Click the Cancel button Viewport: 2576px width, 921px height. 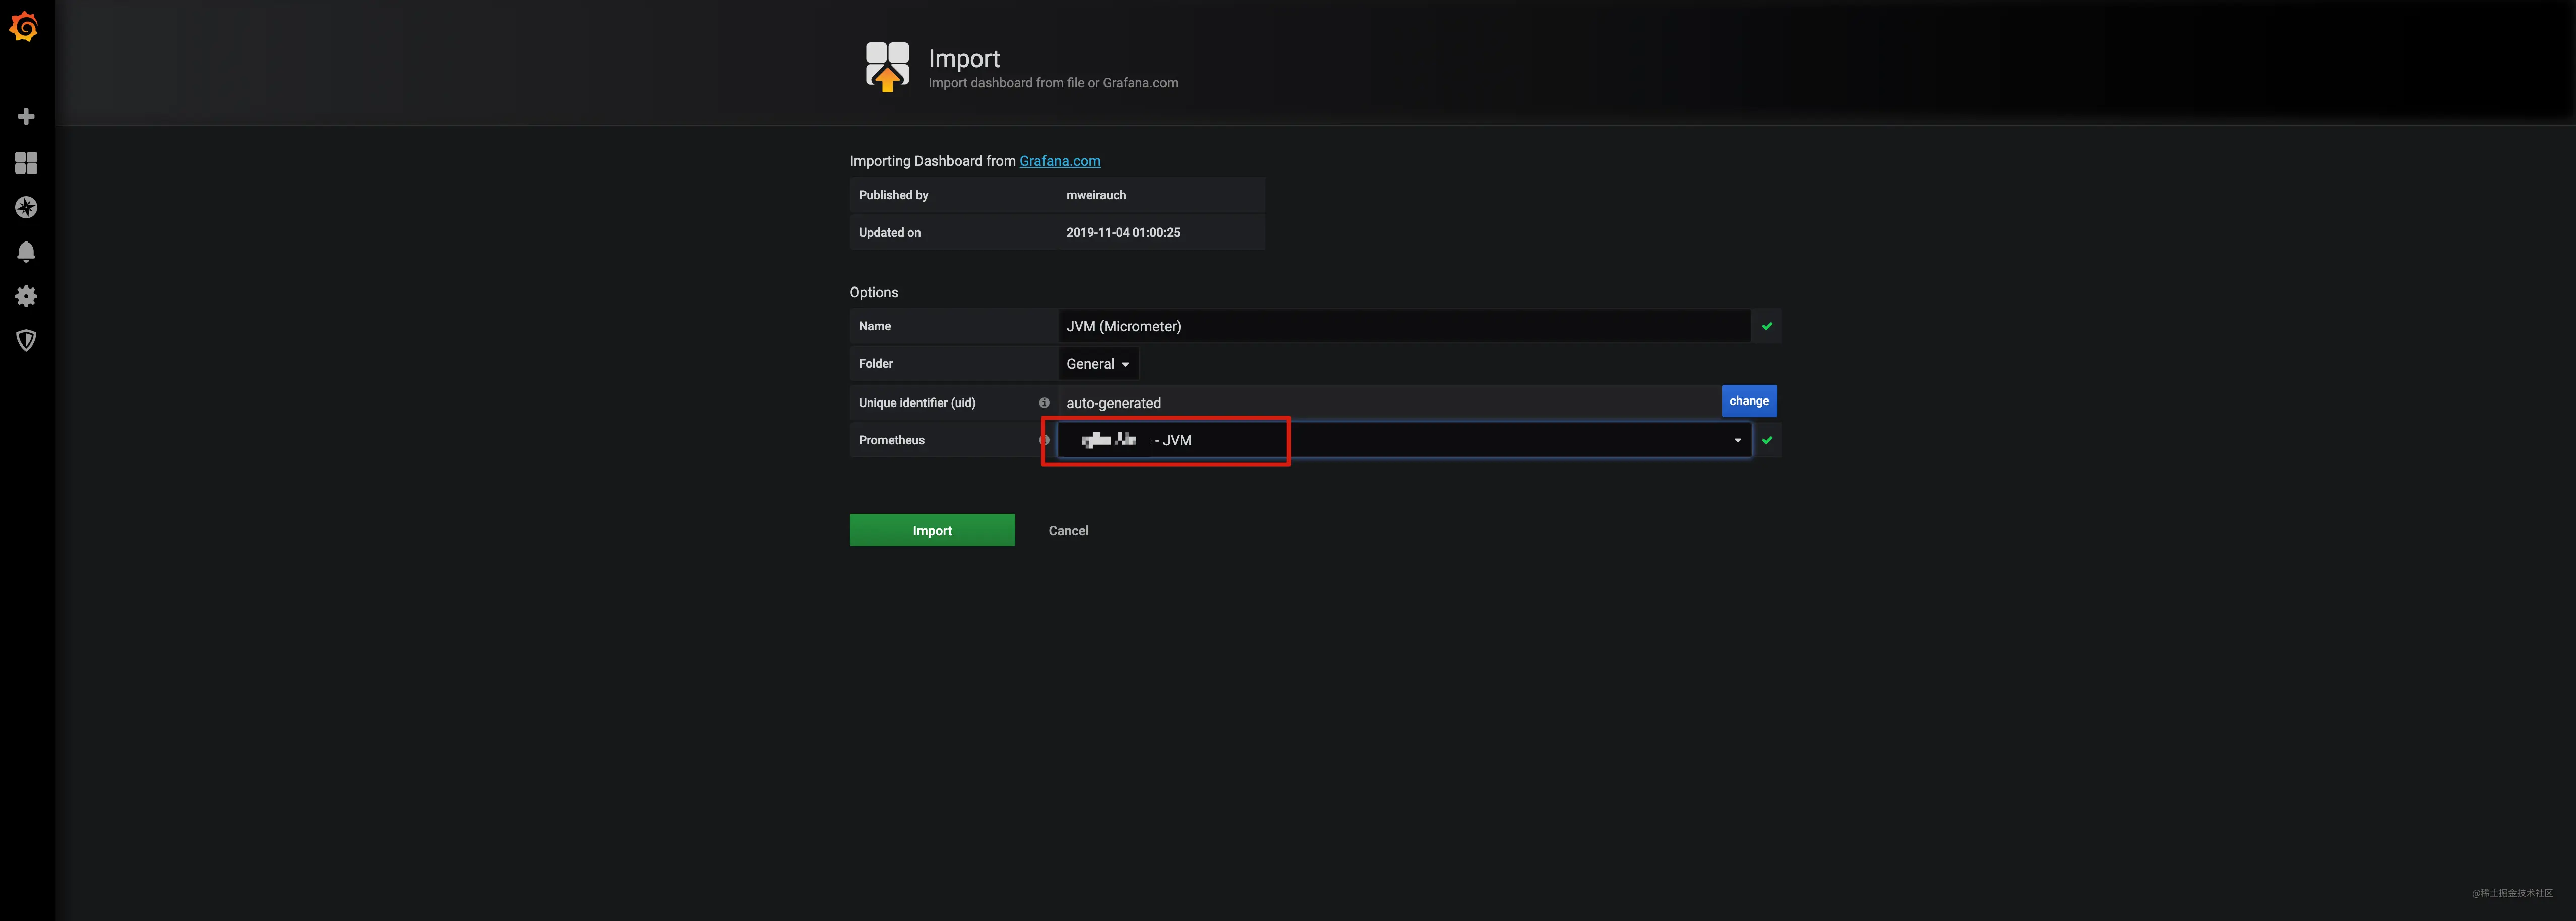pos(1068,531)
